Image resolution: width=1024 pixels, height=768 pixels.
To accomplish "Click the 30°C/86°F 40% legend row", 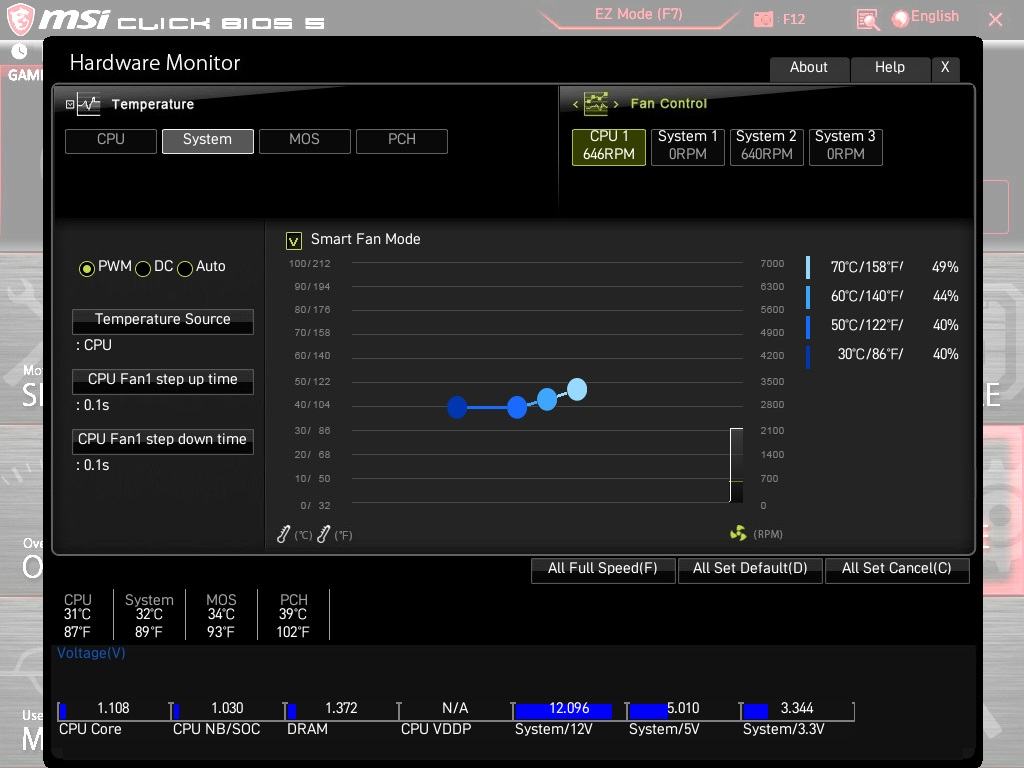I will click(882, 355).
